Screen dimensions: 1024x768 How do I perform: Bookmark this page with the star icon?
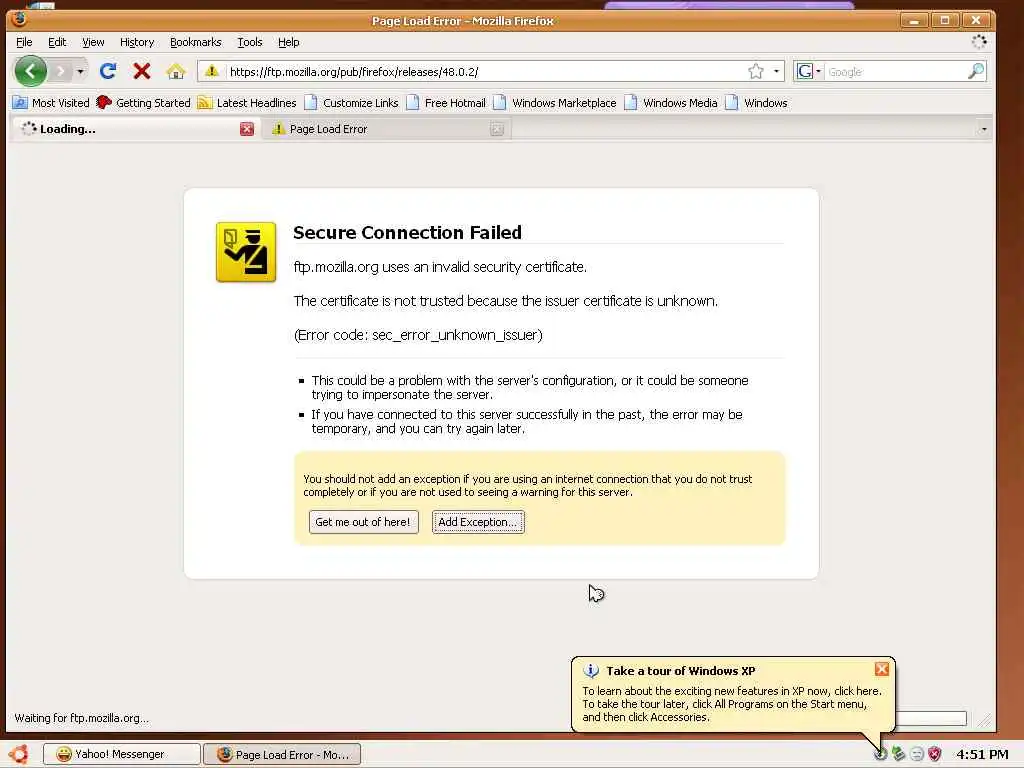[756, 71]
